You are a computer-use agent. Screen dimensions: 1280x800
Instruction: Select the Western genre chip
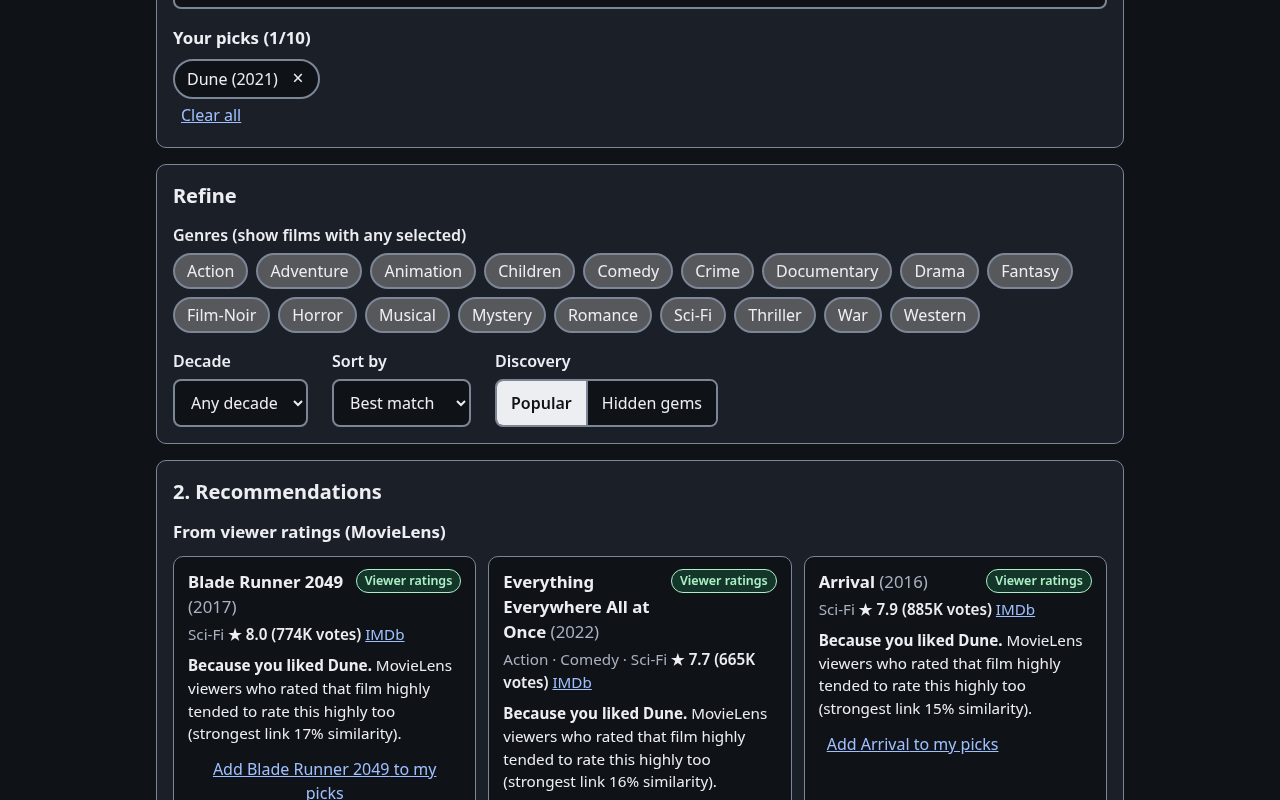[x=935, y=315]
